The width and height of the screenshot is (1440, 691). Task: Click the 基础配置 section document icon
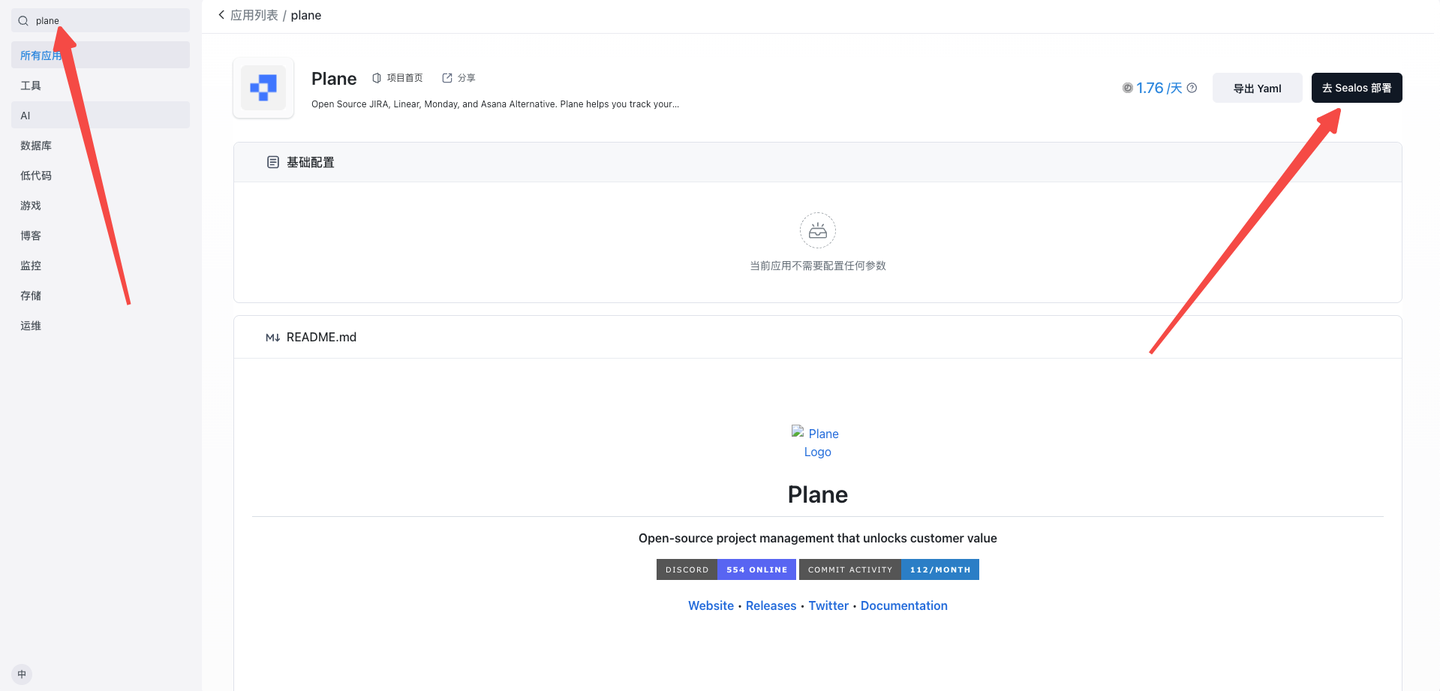273,162
